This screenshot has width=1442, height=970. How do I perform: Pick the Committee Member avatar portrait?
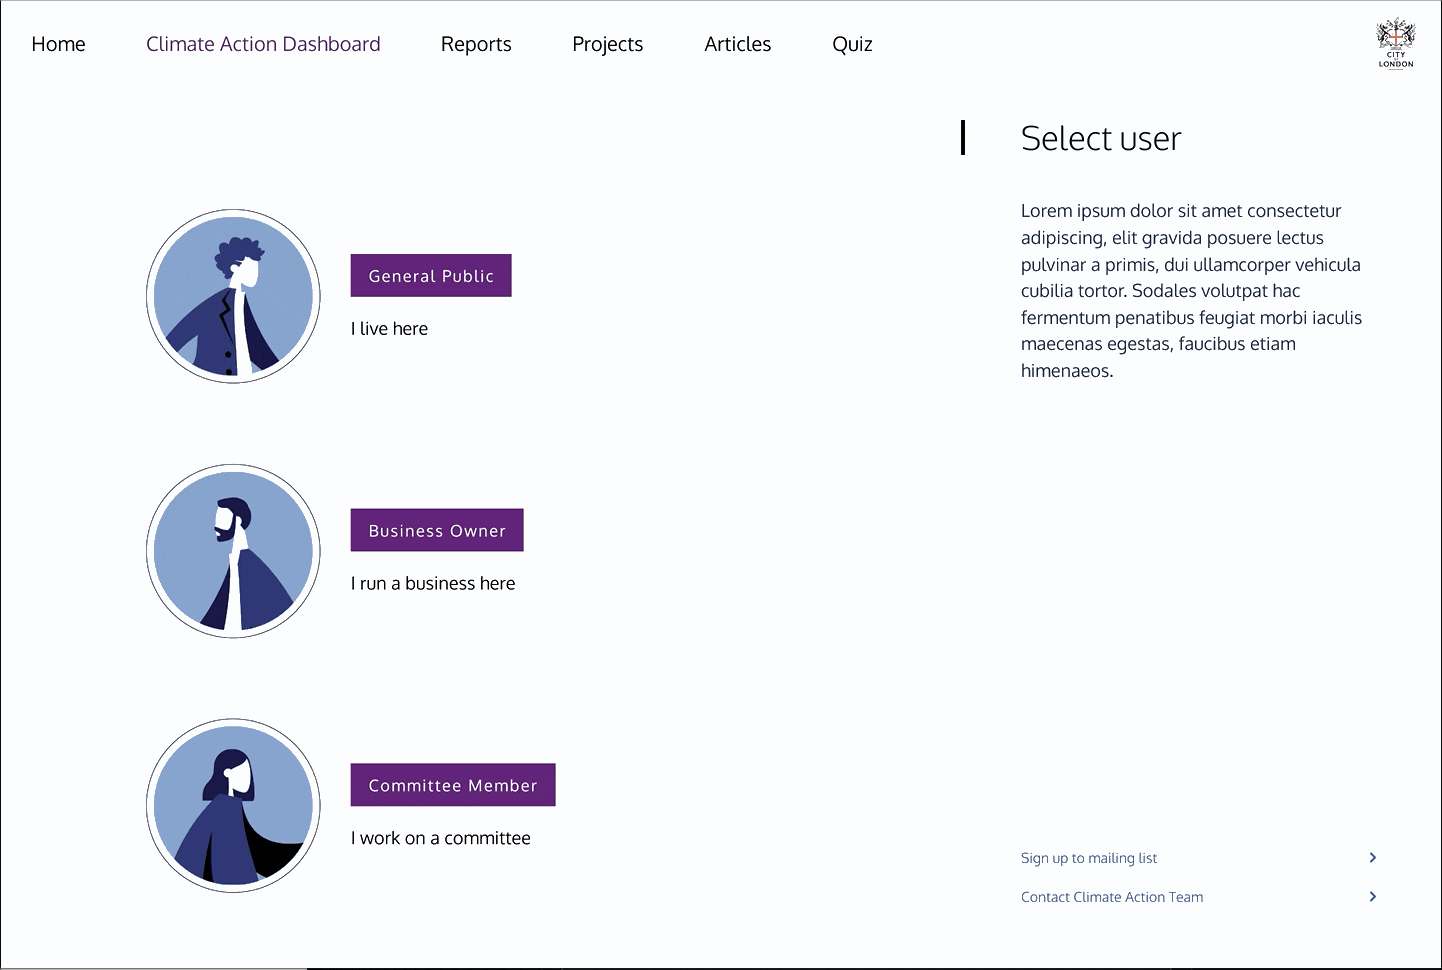pos(233,806)
